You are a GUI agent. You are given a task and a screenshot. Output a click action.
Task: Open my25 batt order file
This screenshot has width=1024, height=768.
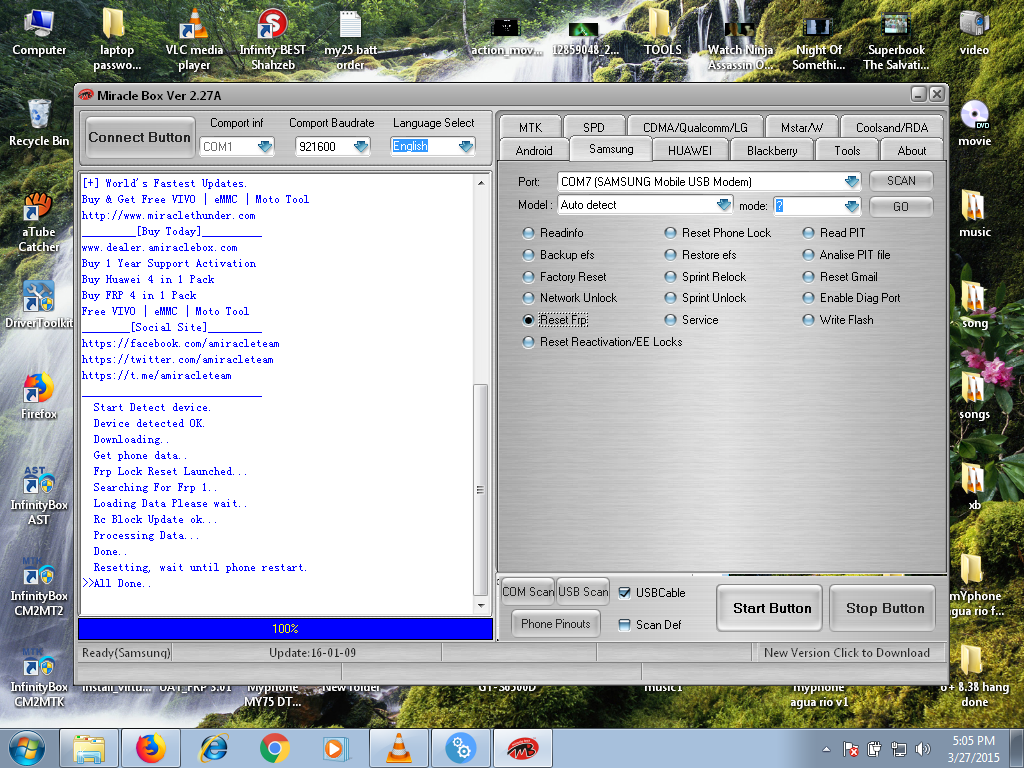(351, 39)
